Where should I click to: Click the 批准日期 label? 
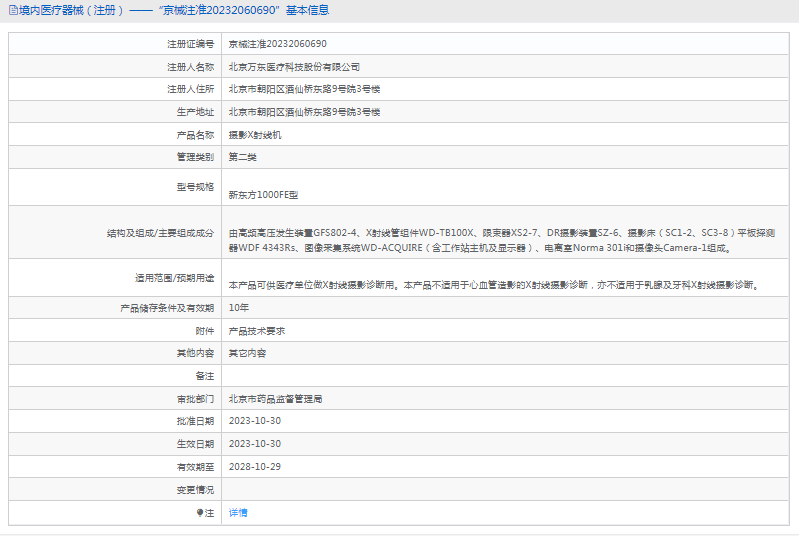click(x=195, y=421)
